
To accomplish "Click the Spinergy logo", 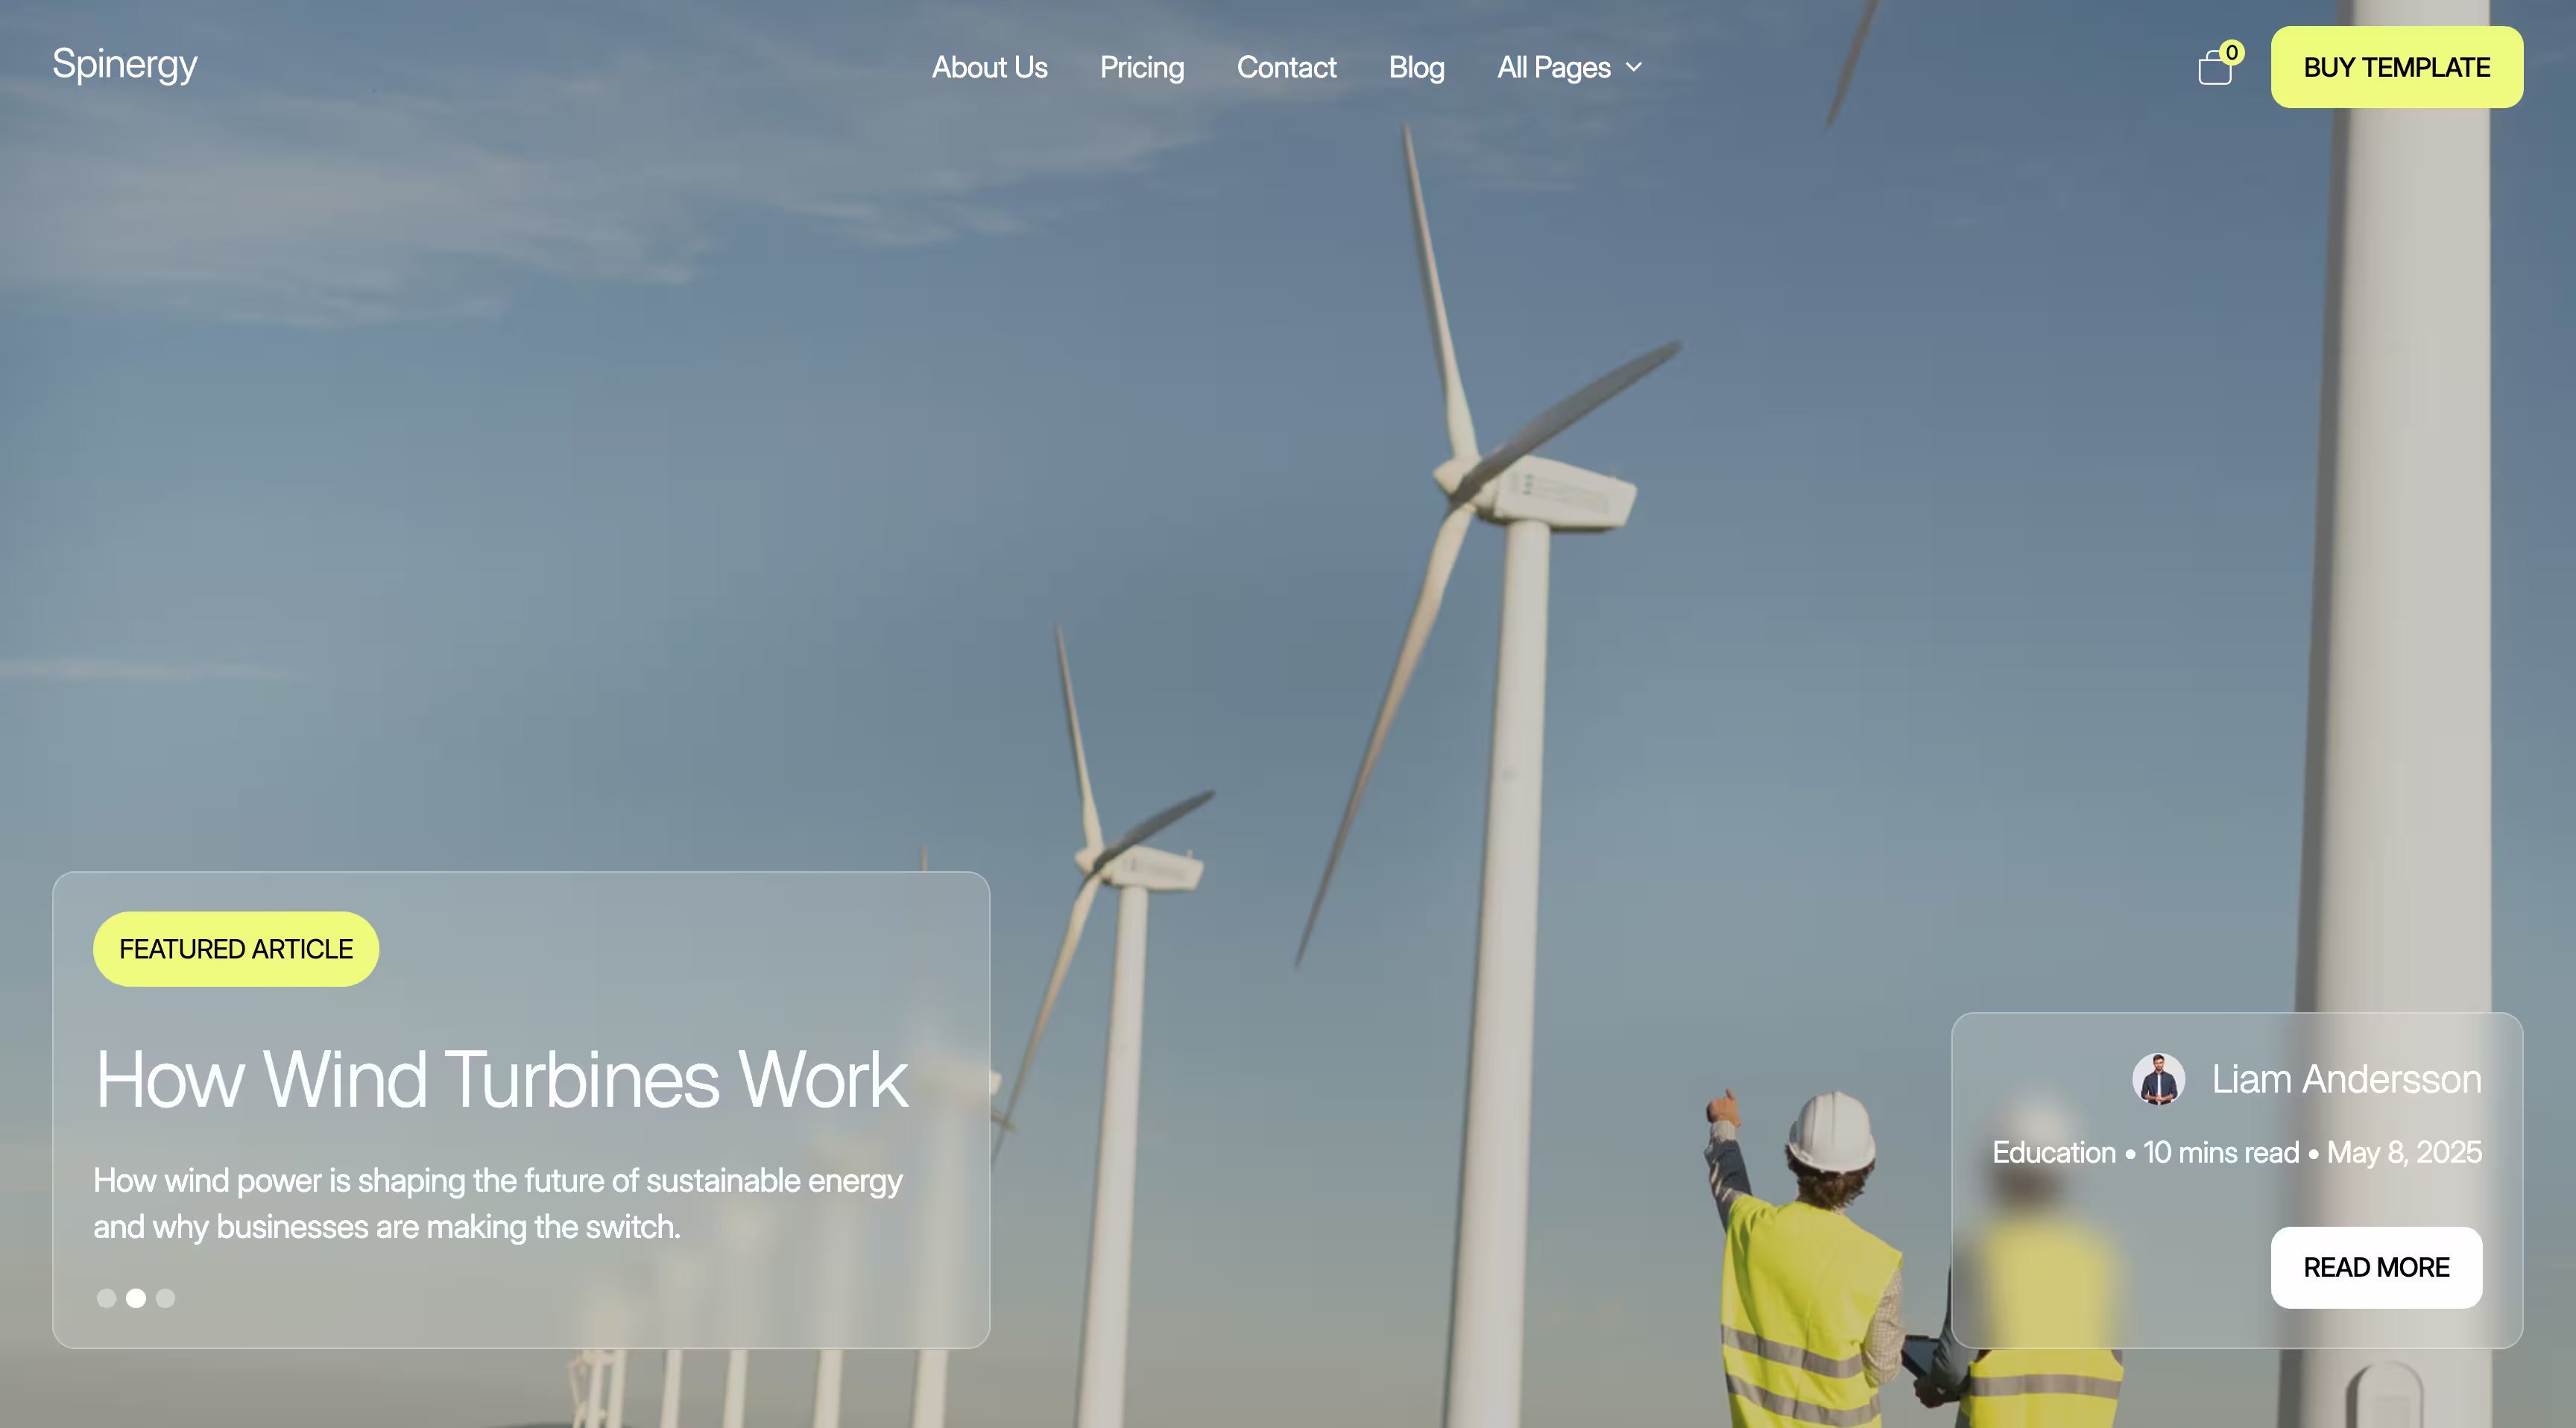I will coord(125,64).
